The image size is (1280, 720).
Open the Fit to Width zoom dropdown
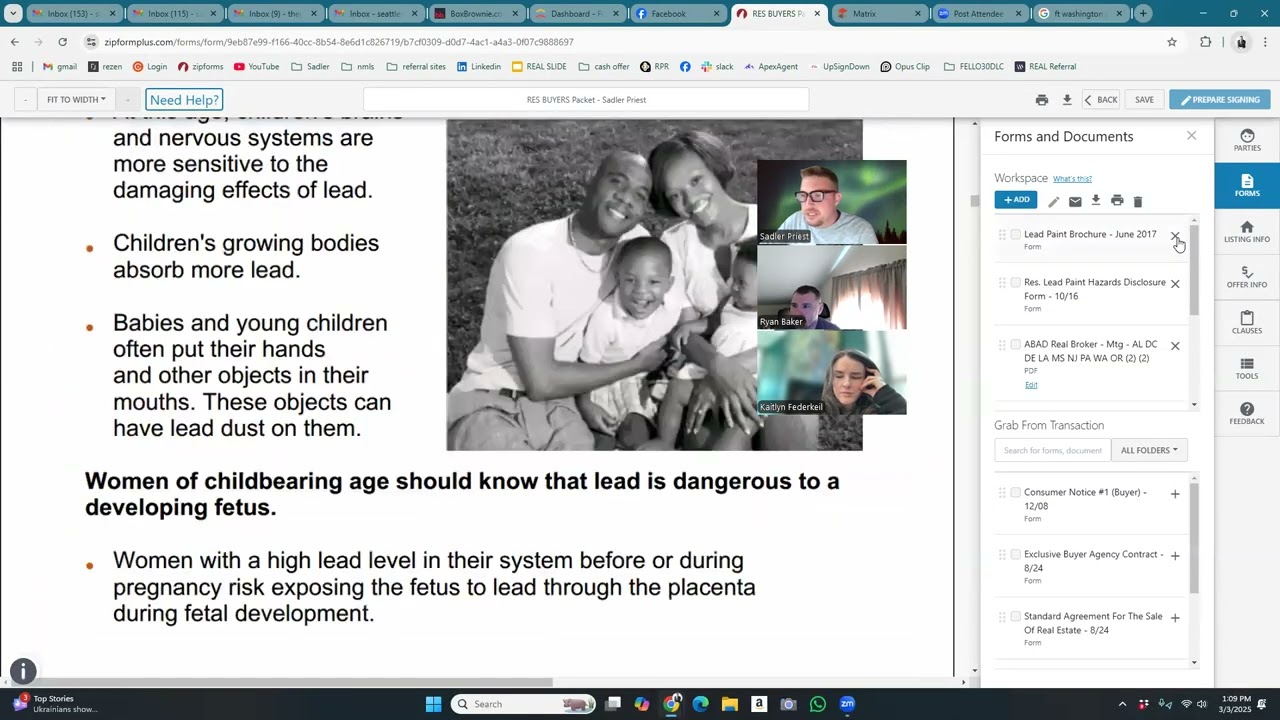(x=76, y=100)
